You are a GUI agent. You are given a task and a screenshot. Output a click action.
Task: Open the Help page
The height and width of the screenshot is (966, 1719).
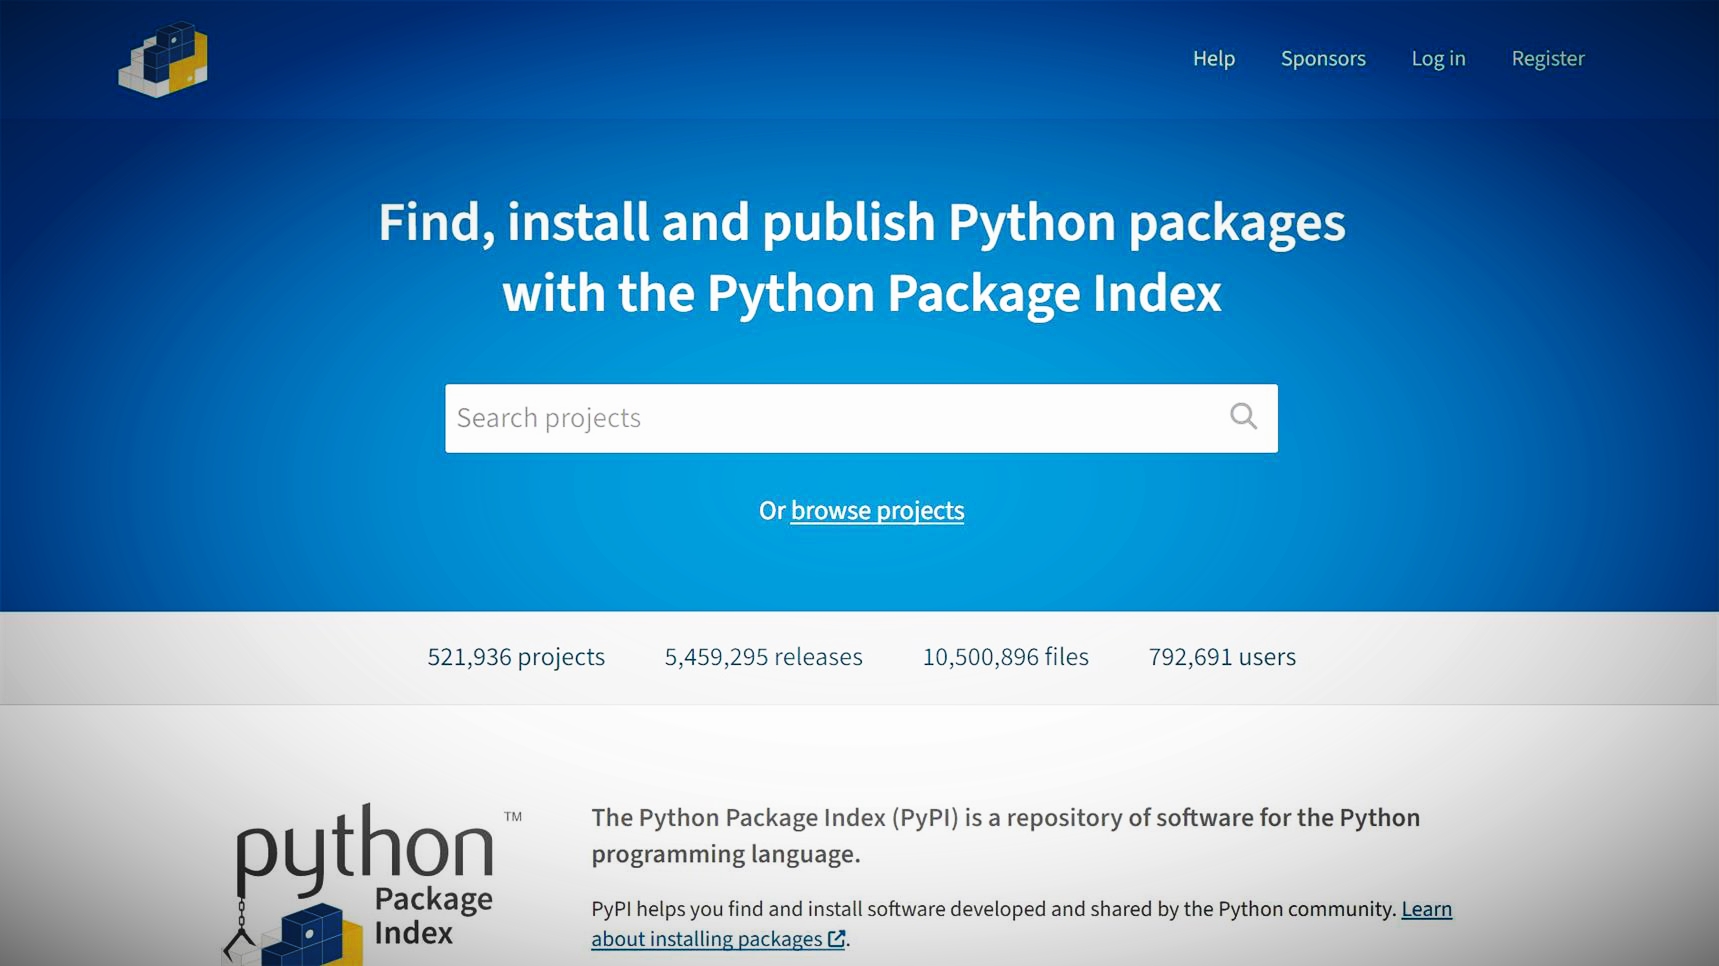1213,58
